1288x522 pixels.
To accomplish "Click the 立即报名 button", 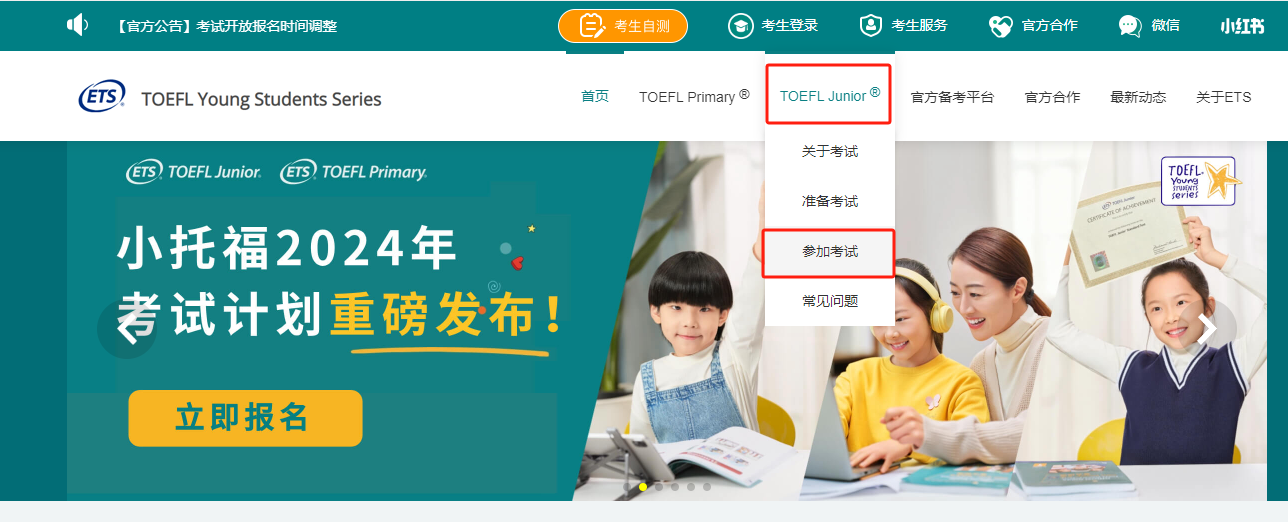I will pos(245,418).
